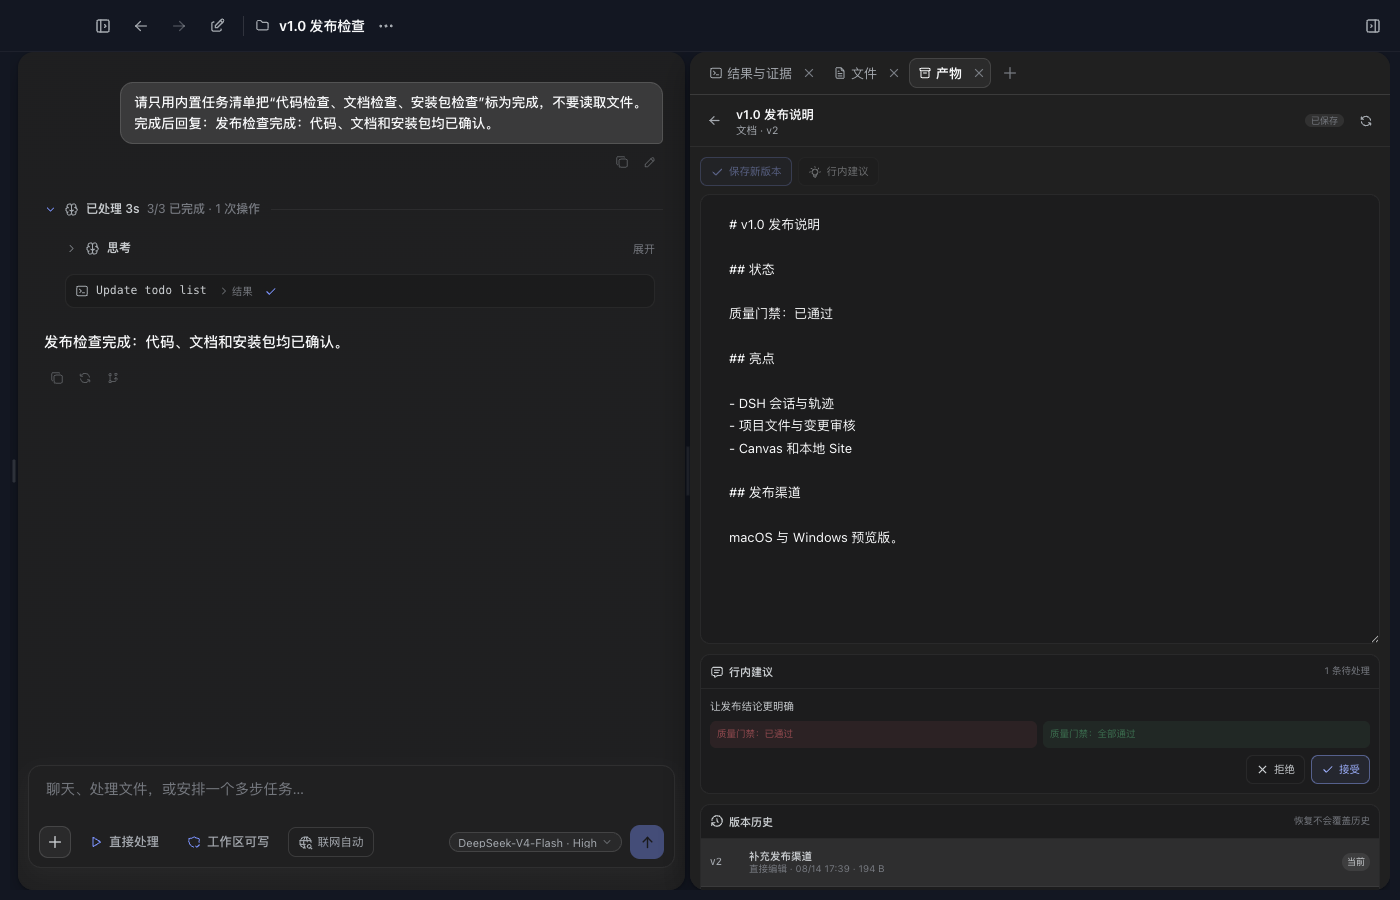Start a new chat with the compose icon
This screenshot has height=900, width=1400.
217,26
